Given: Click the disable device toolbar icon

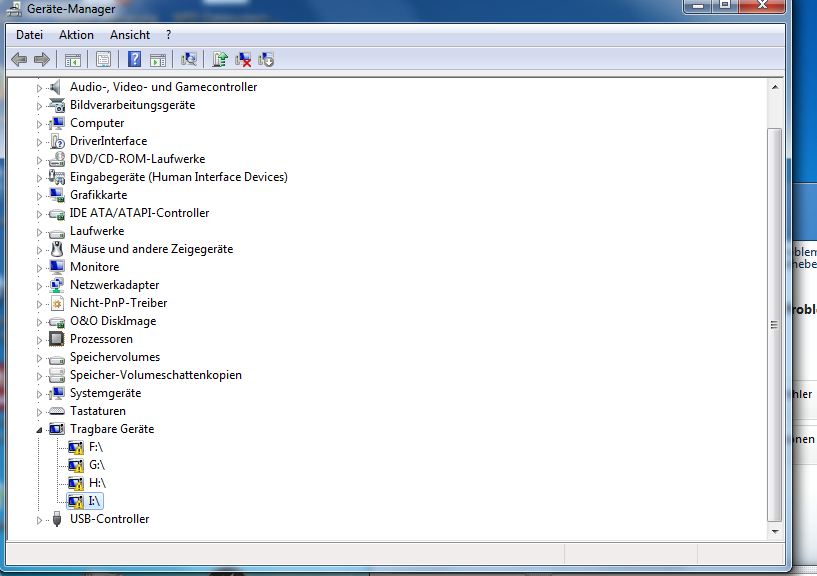Looking at the screenshot, I should (266, 59).
